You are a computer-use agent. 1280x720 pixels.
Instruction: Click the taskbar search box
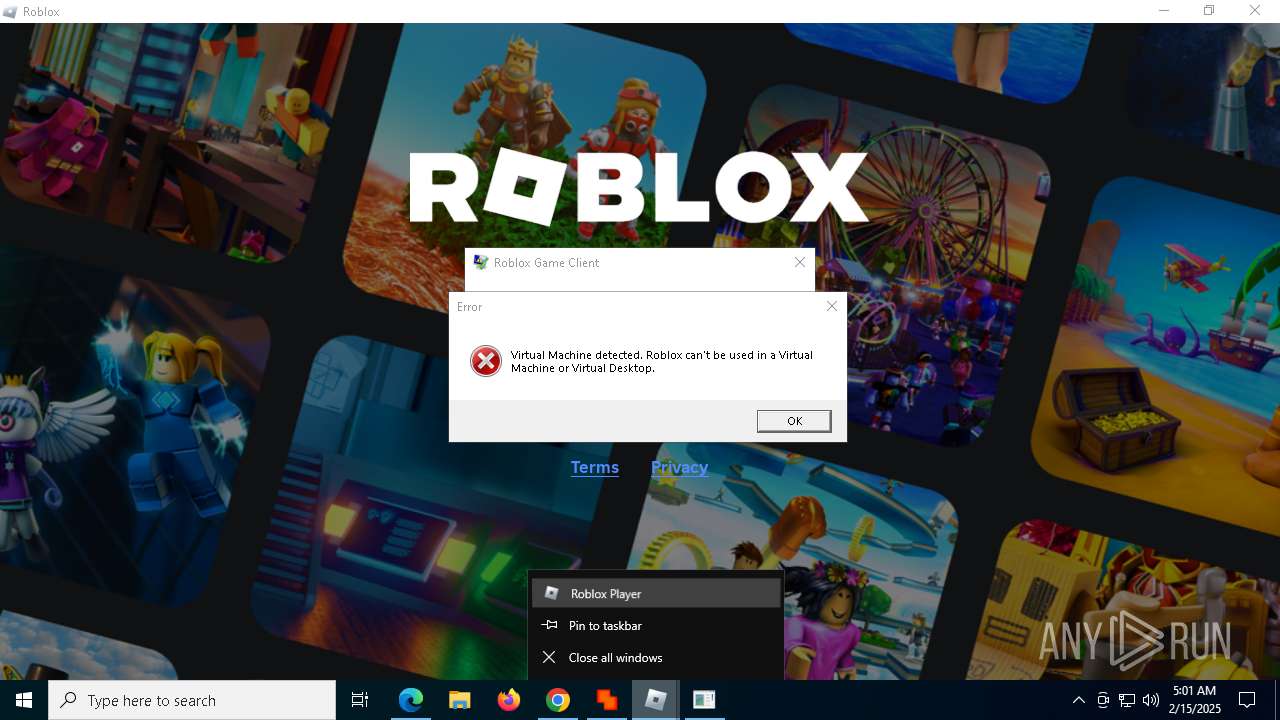(x=192, y=700)
